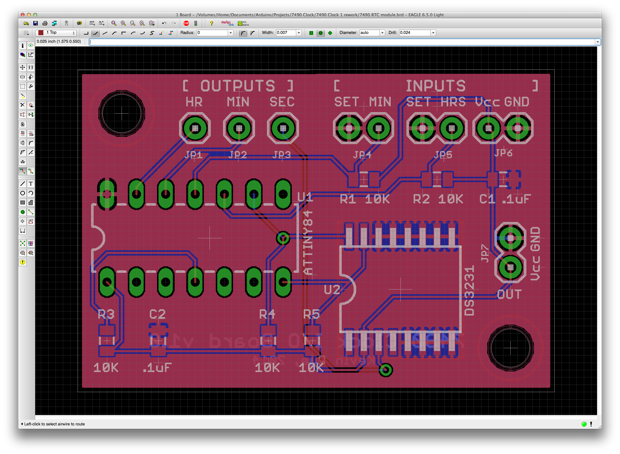Toggle the grid settings button
The height and width of the screenshot is (454, 620).
point(26,33)
